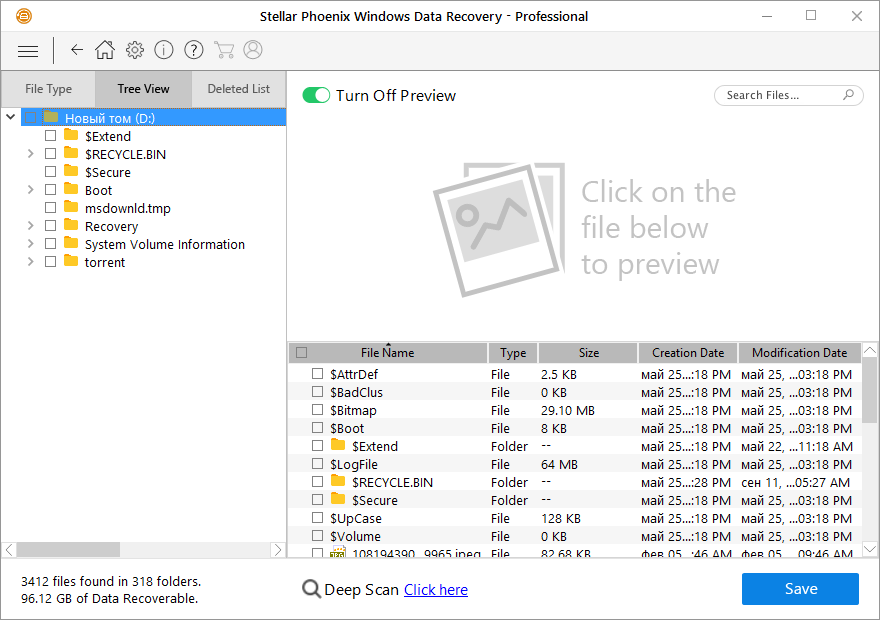Select the $Secure folder icon in tree
The width and height of the screenshot is (880, 620).
coord(71,171)
